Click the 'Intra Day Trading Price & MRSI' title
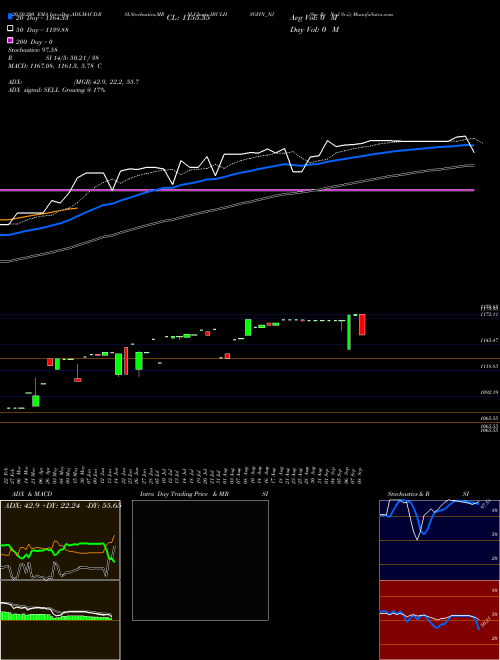Viewport: 500px width, 660px height. (204, 494)
